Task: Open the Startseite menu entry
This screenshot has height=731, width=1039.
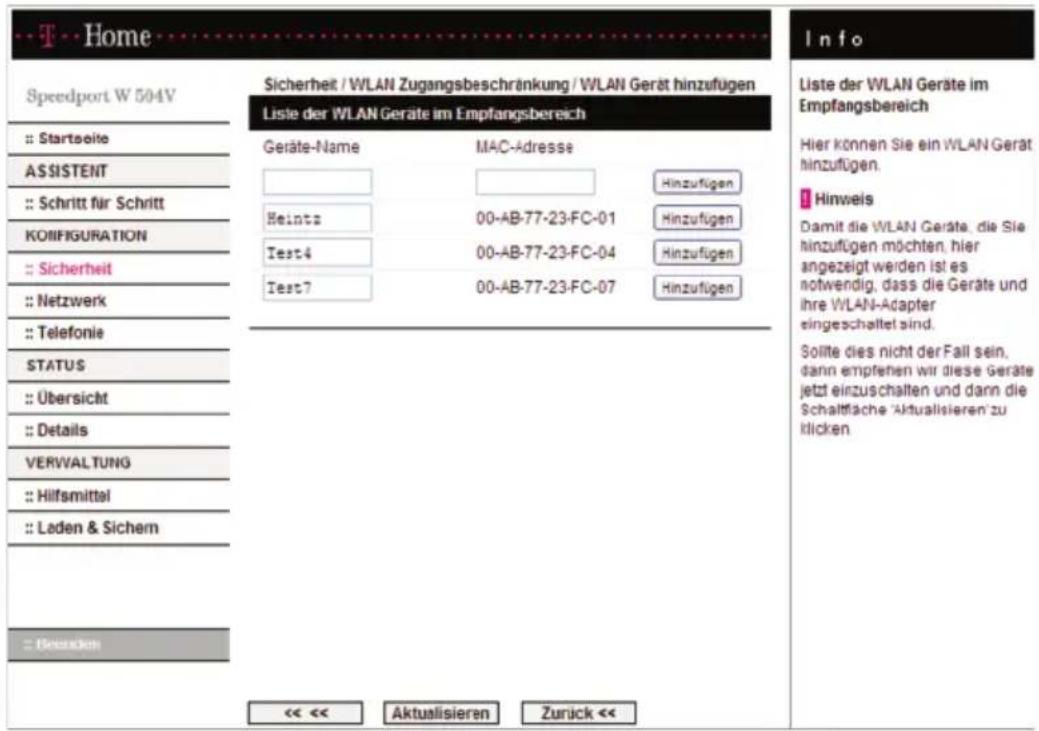Action: click(x=67, y=139)
